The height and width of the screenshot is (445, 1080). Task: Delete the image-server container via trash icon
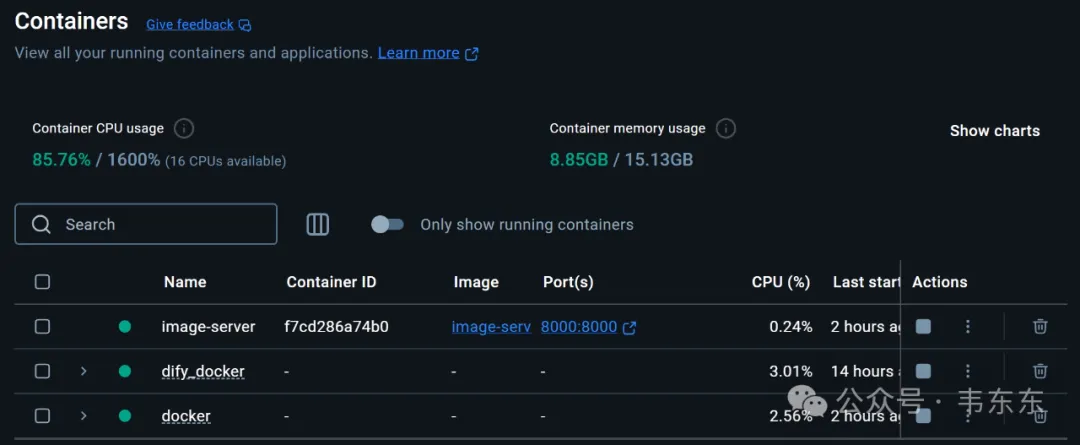(1040, 327)
